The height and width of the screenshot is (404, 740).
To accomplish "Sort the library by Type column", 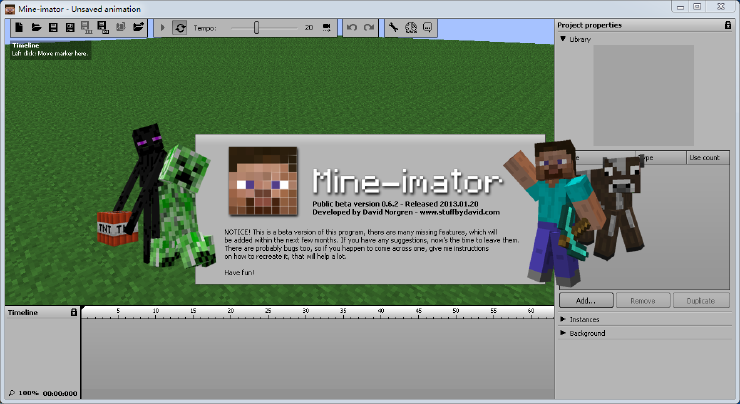I will coord(660,158).
